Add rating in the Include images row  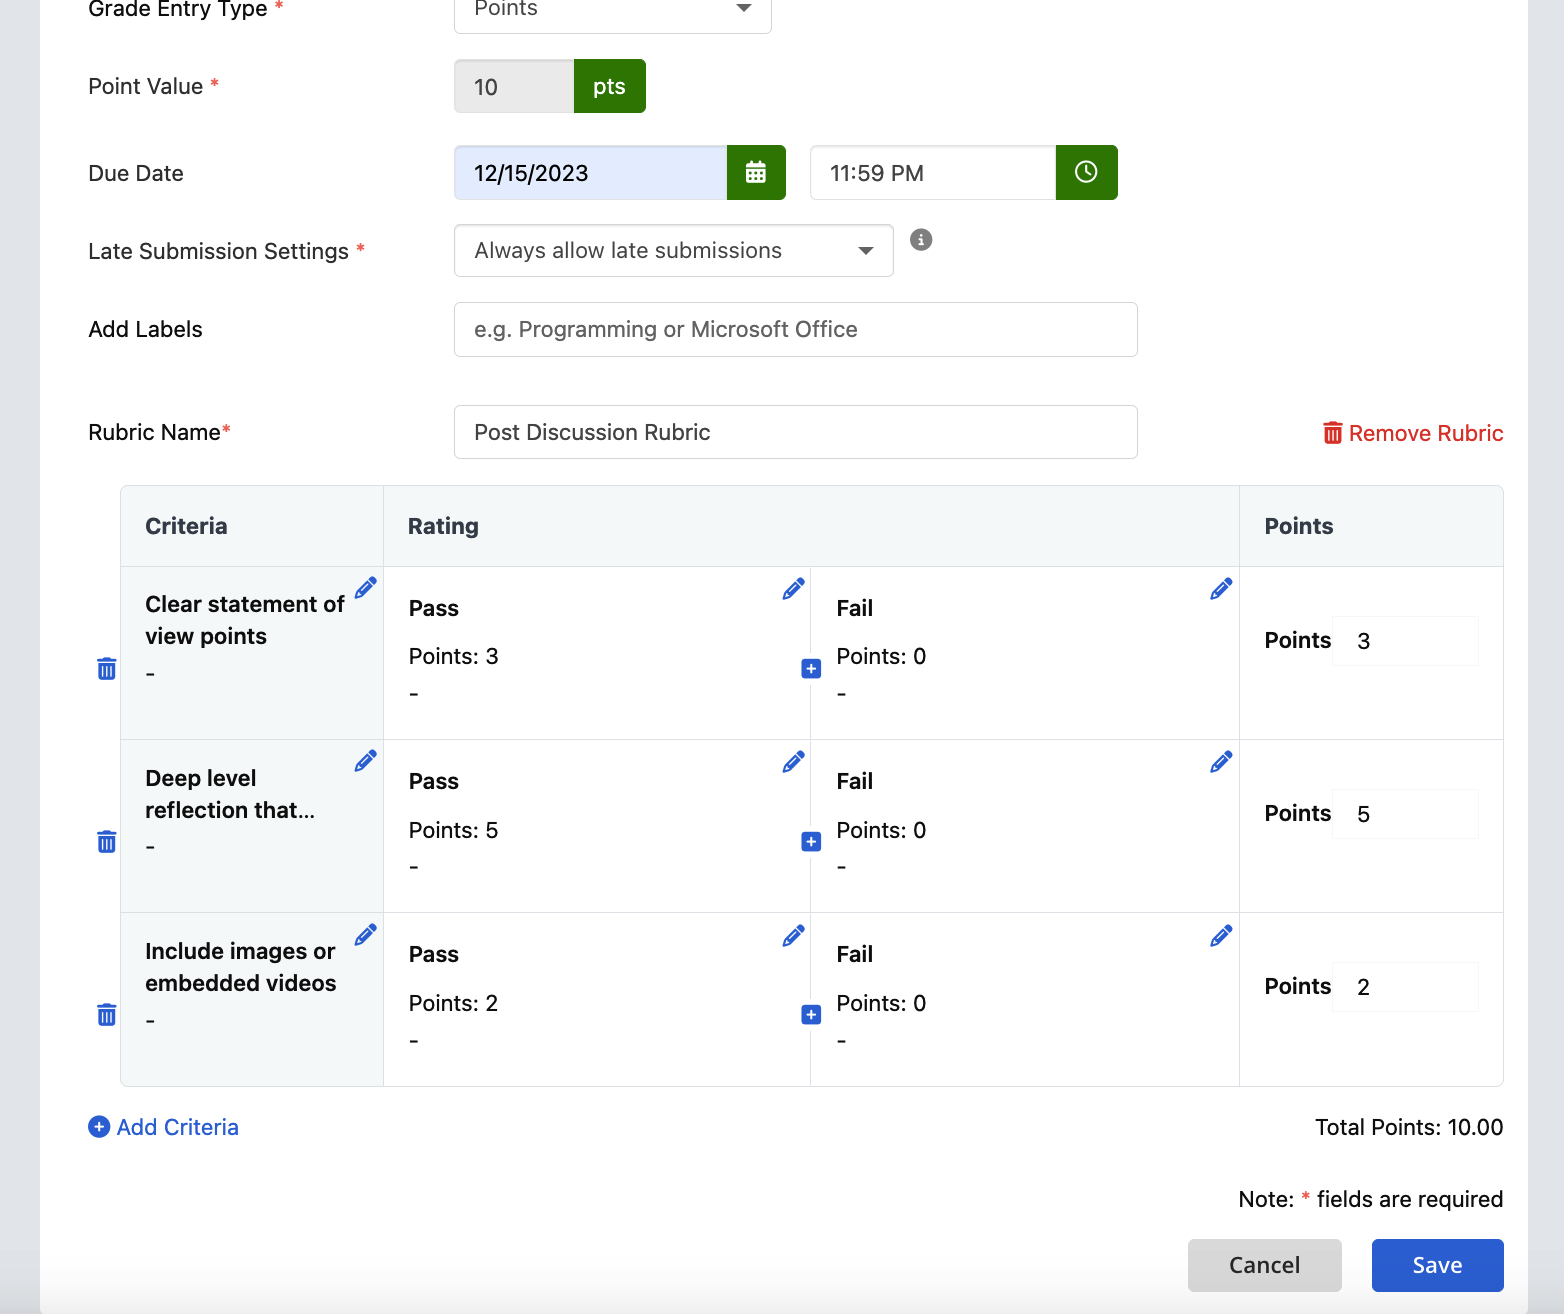(x=811, y=1015)
